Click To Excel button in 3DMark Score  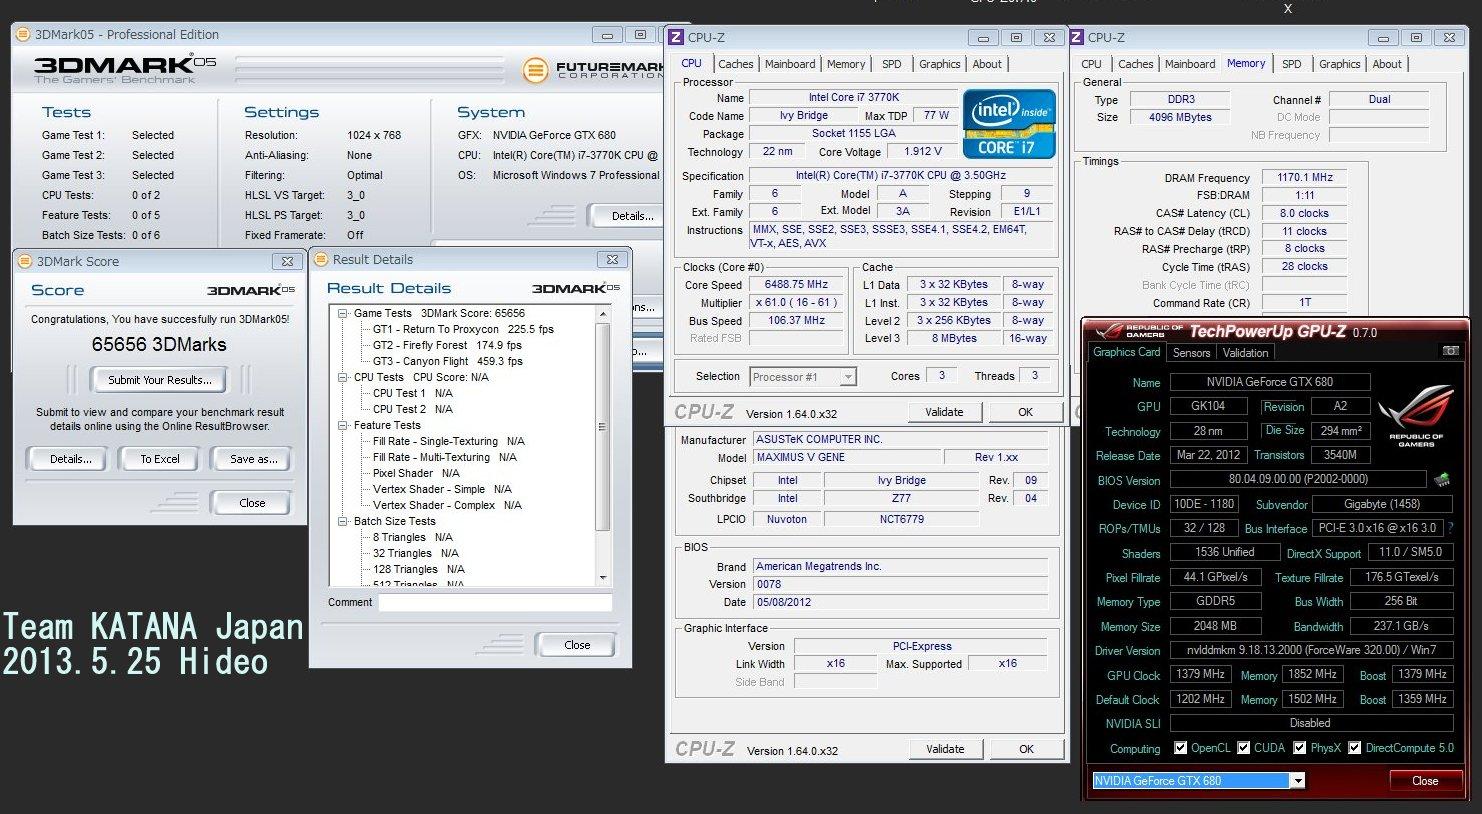[160, 459]
